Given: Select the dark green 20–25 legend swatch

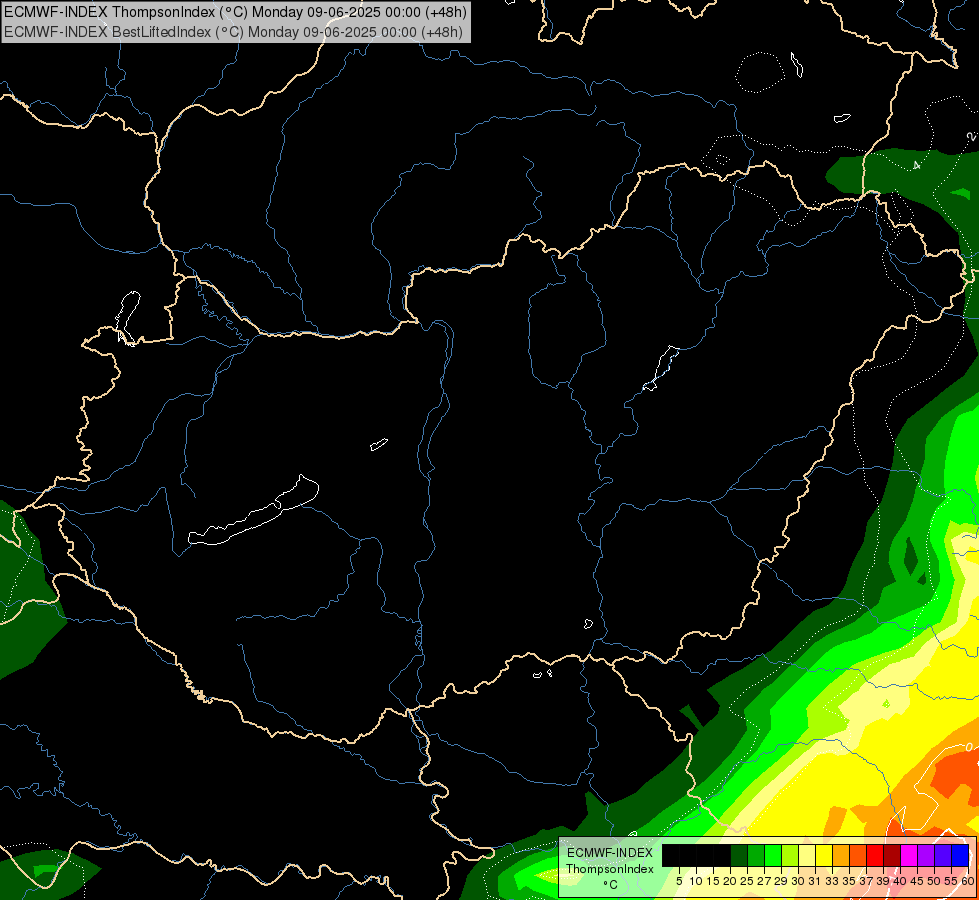Looking at the screenshot, I should coord(739,855).
